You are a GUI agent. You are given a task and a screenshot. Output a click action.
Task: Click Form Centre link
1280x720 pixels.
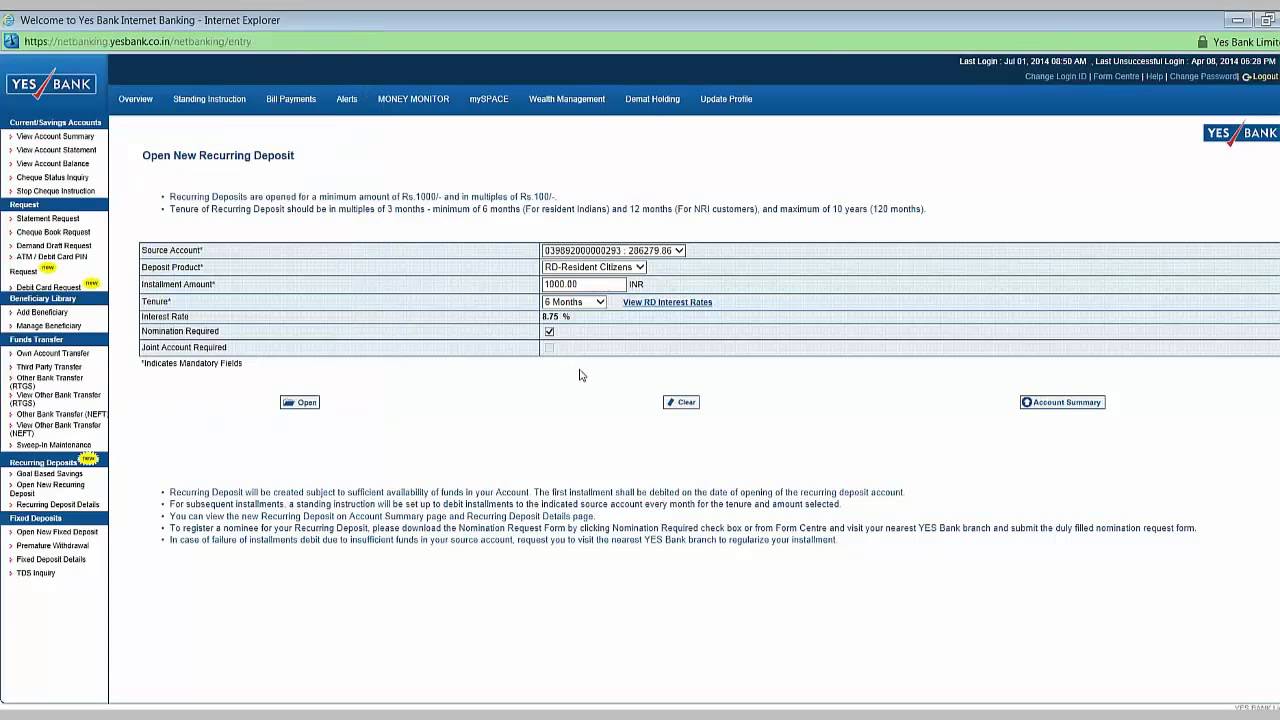(1116, 77)
